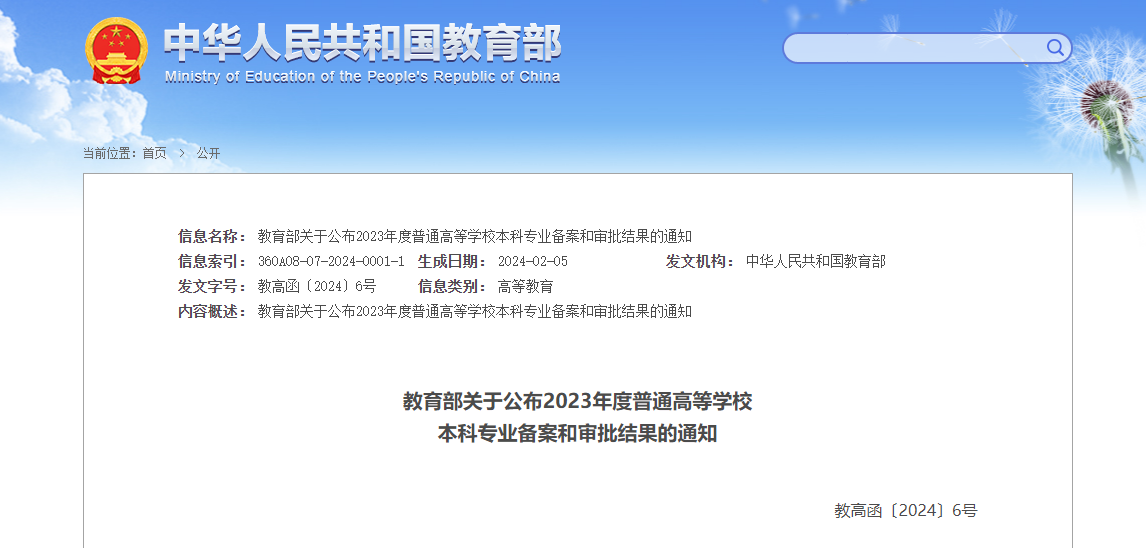1146x548 pixels.
Task: Click the 内容概述 summary text
Action: pyautogui.click(x=474, y=311)
